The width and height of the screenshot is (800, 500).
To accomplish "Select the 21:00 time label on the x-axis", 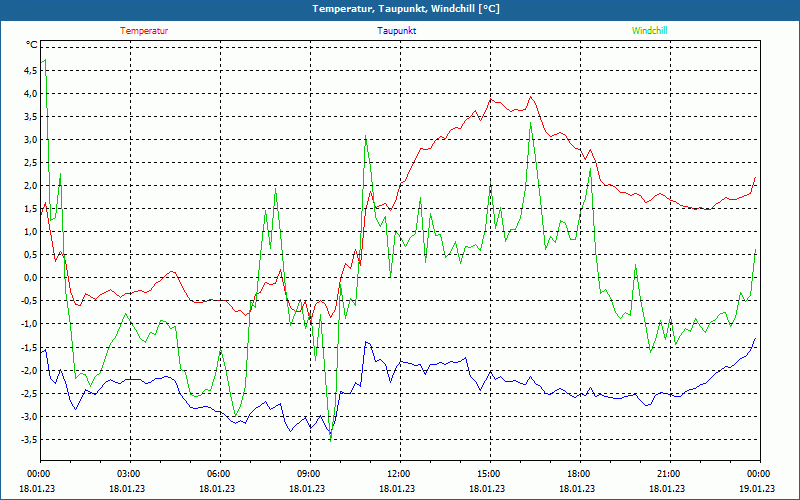I will pos(668,474).
